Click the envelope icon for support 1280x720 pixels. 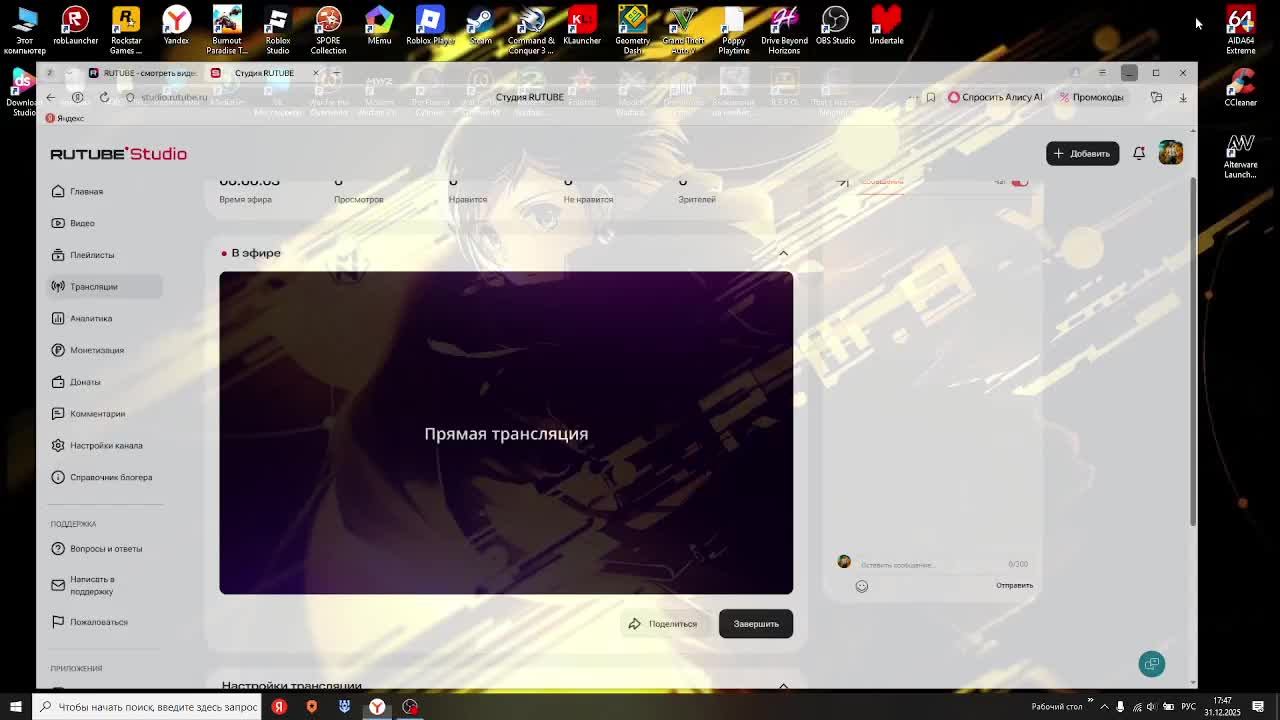click(x=58, y=585)
